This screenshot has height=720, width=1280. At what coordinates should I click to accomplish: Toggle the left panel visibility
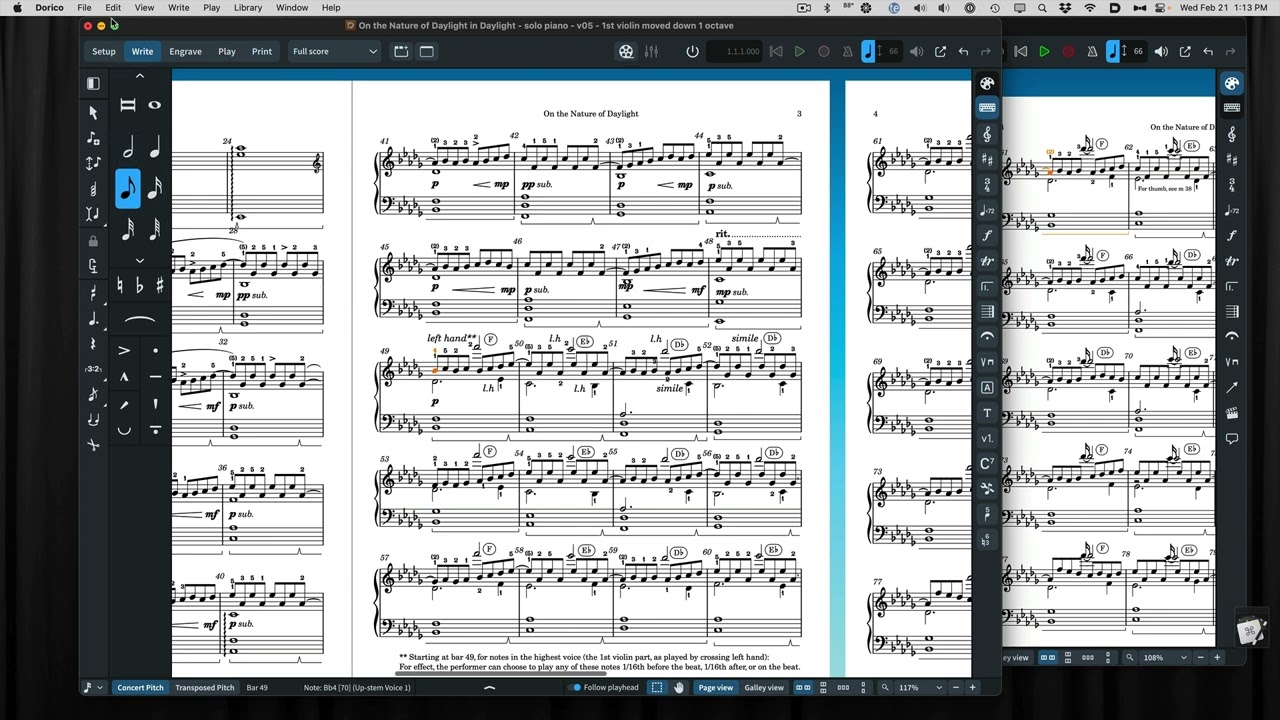[x=93, y=83]
